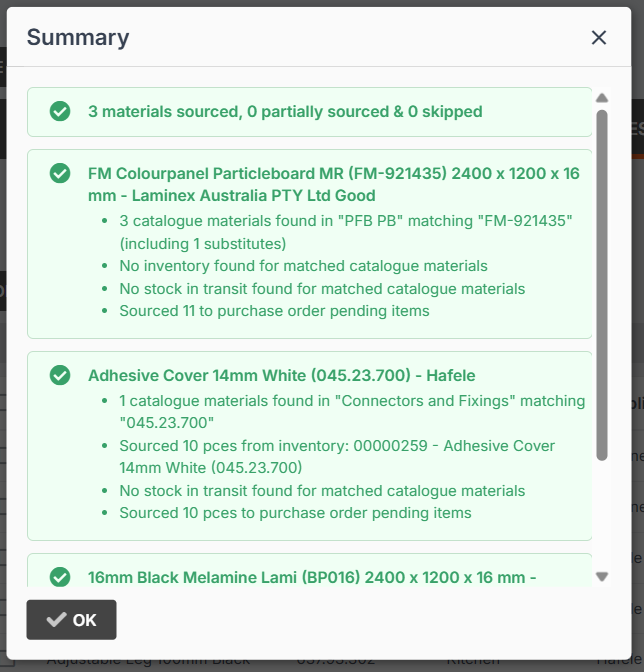Click the 'Adhesive Cover 14mm White (045.23.700) - Hafele' heading
The image size is (644, 672).
pyautogui.click(x=282, y=375)
